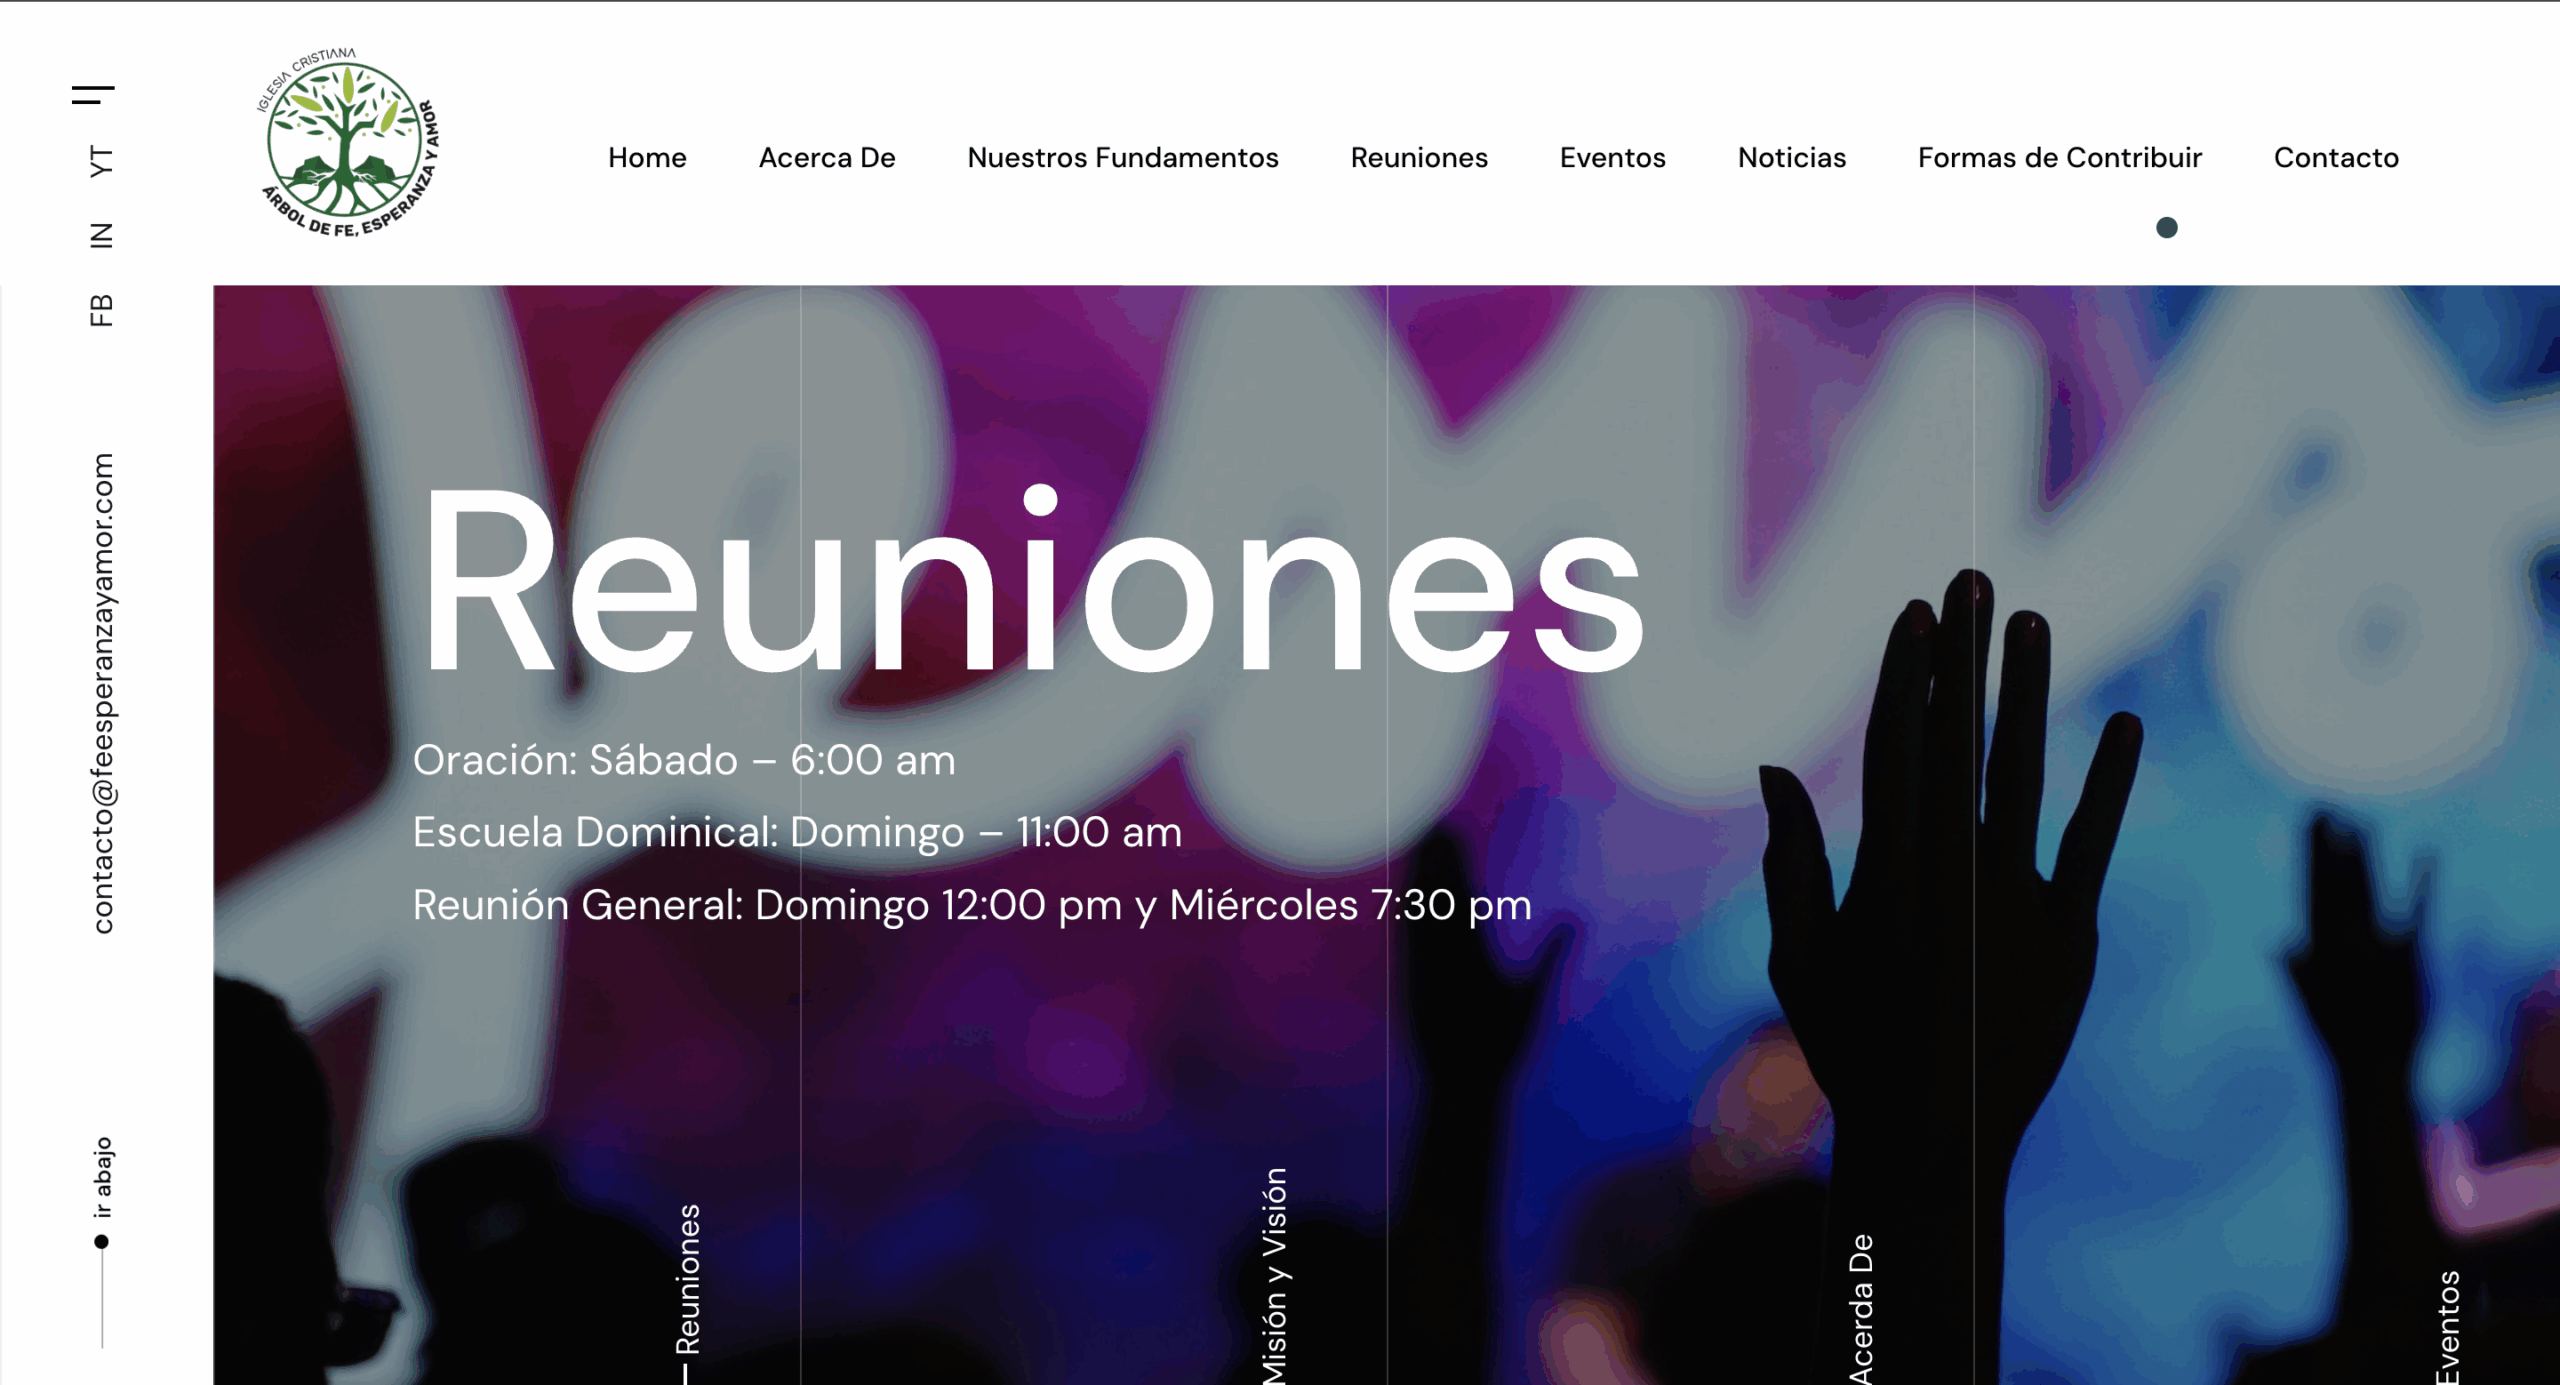The height and width of the screenshot is (1385, 2560).
Task: Open the hamburger menu icon
Action: (93, 95)
